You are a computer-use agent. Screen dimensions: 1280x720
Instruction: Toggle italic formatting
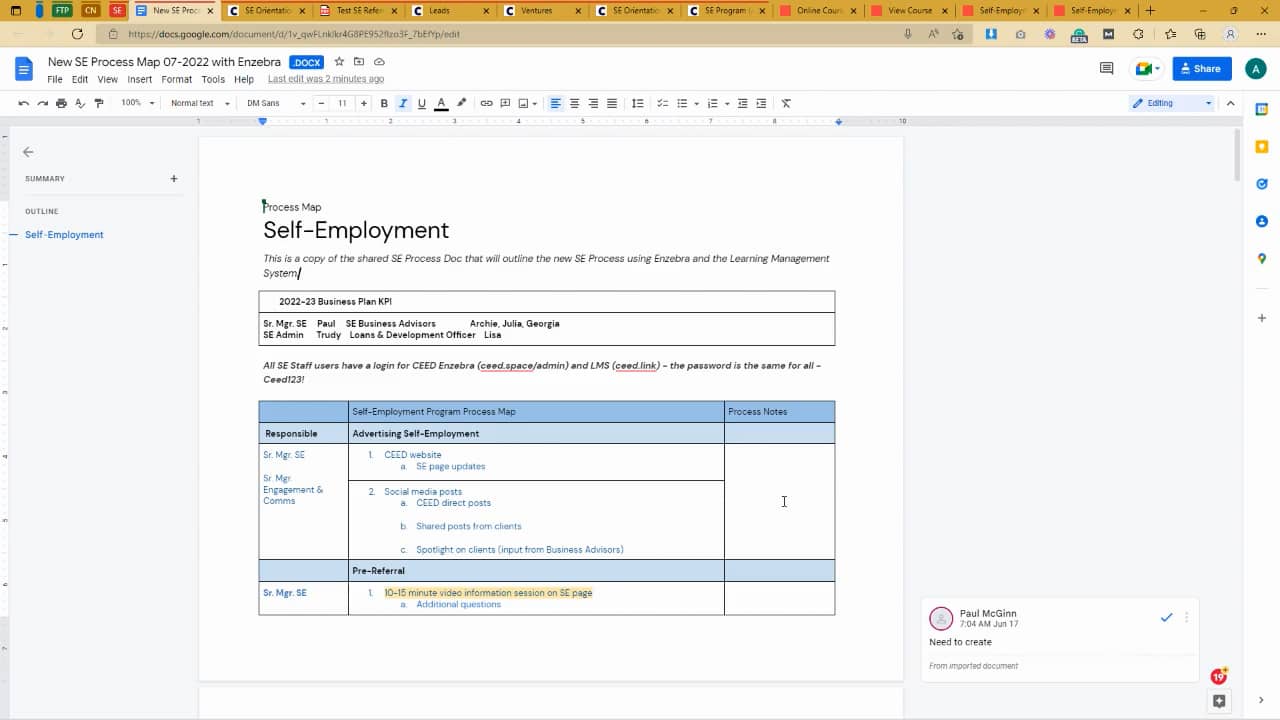click(x=403, y=103)
